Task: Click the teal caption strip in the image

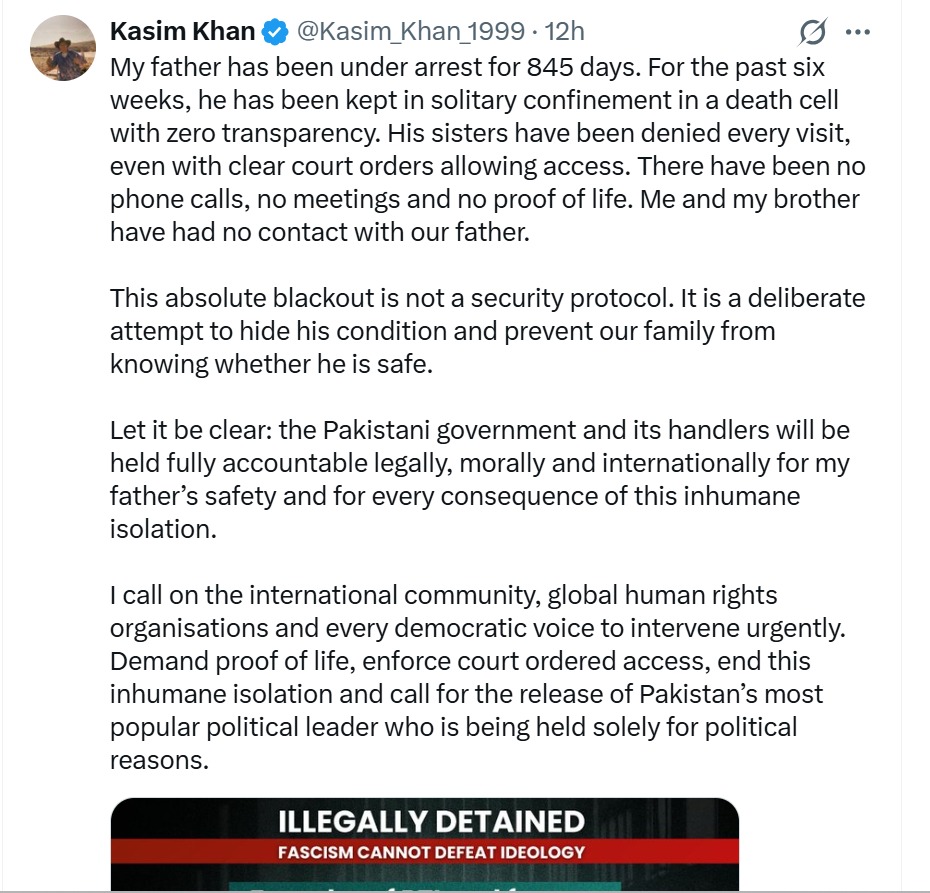Action: 424,884
